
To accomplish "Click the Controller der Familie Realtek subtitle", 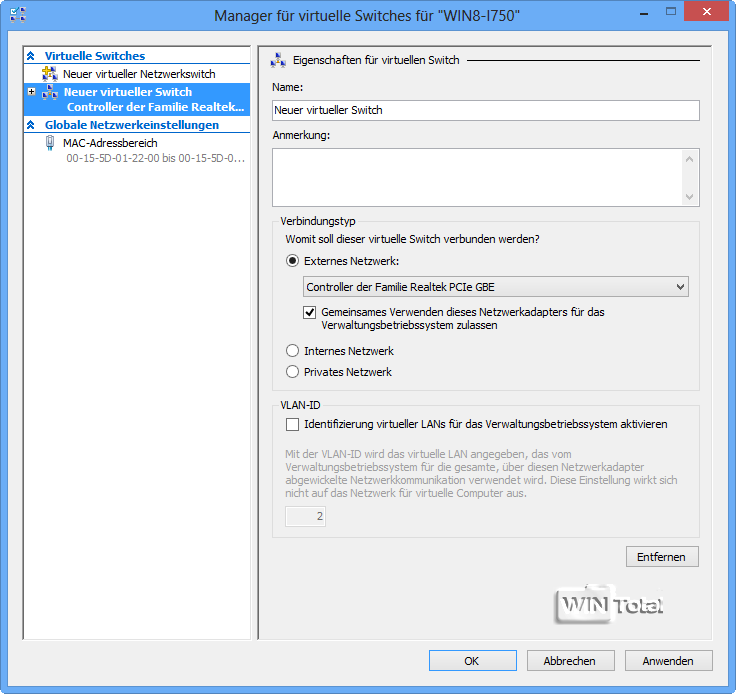I will pos(155,107).
